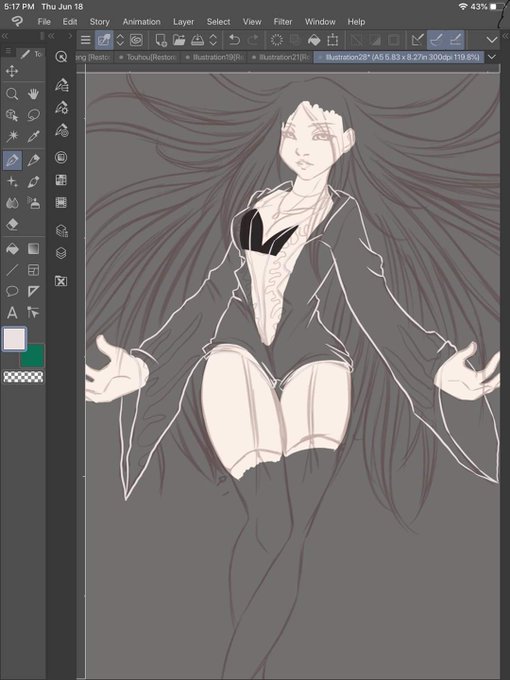Open the Layer Property palette icon
510x680 pixels.
pyautogui.click(x=61, y=230)
